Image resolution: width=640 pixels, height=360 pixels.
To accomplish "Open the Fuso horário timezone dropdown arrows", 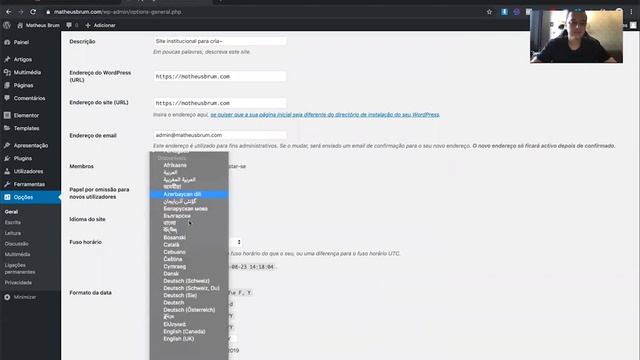I will point(239,242).
